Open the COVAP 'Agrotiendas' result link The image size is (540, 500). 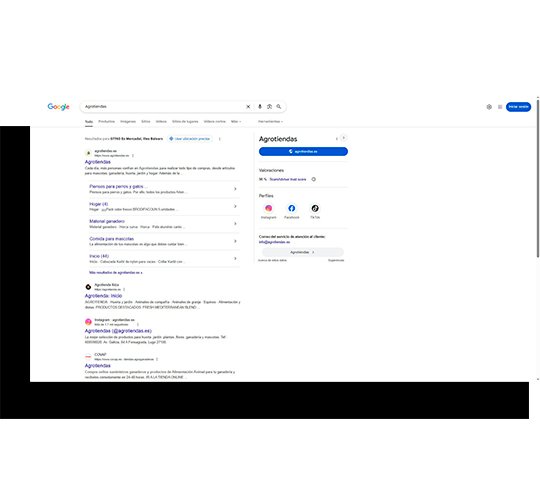pyautogui.click(x=98, y=366)
